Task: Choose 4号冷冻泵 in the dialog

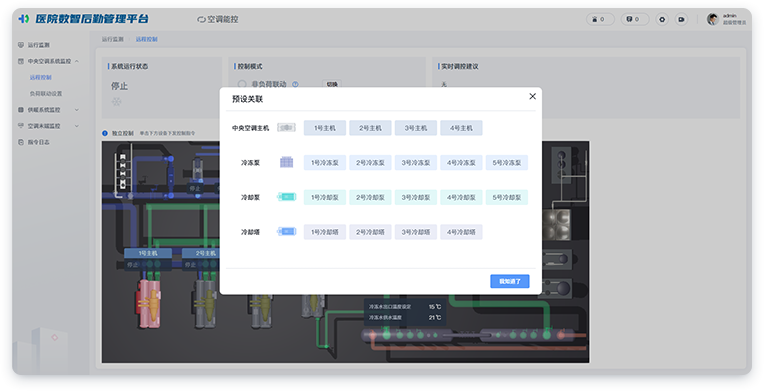Action: pos(461,163)
